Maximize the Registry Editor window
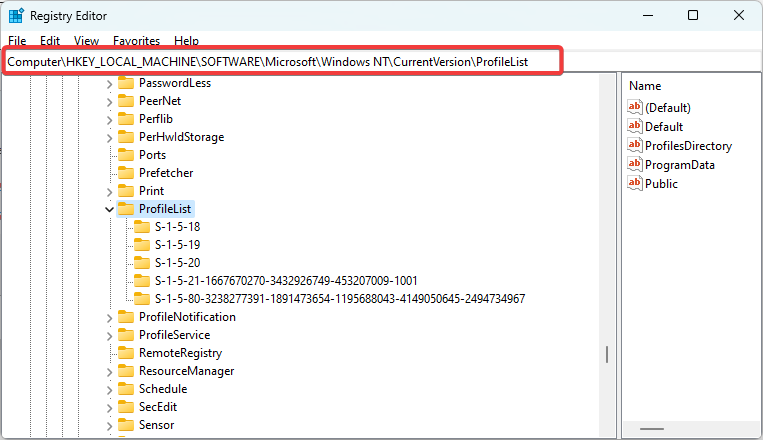 (x=693, y=16)
